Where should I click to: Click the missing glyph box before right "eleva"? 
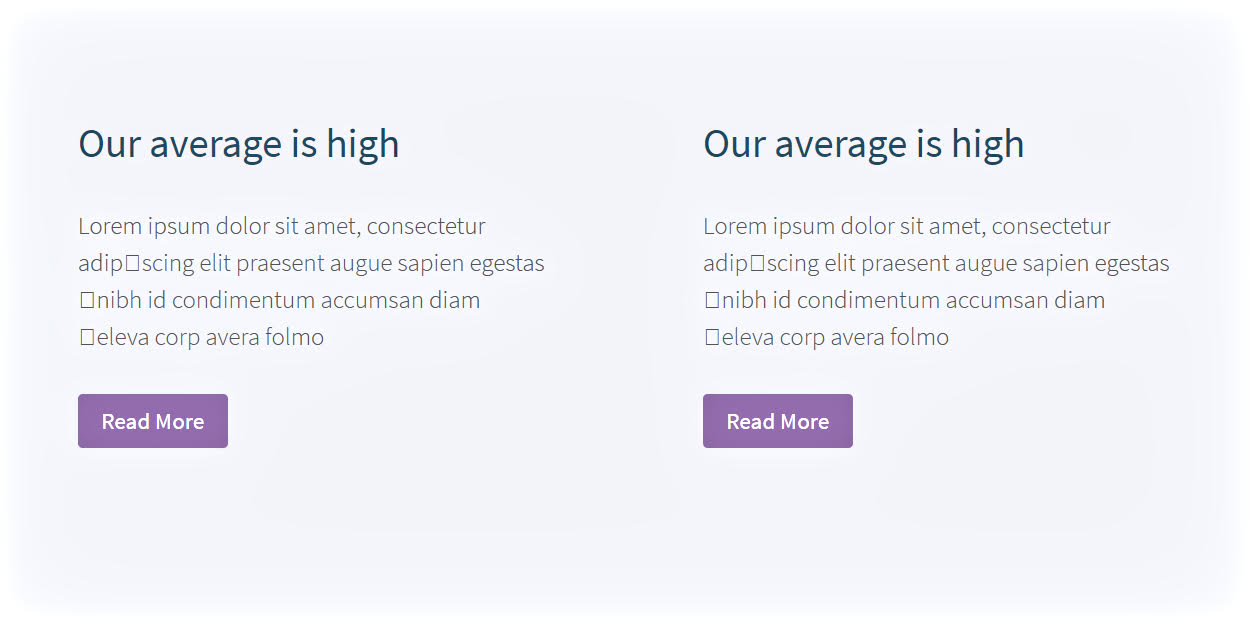pos(712,338)
